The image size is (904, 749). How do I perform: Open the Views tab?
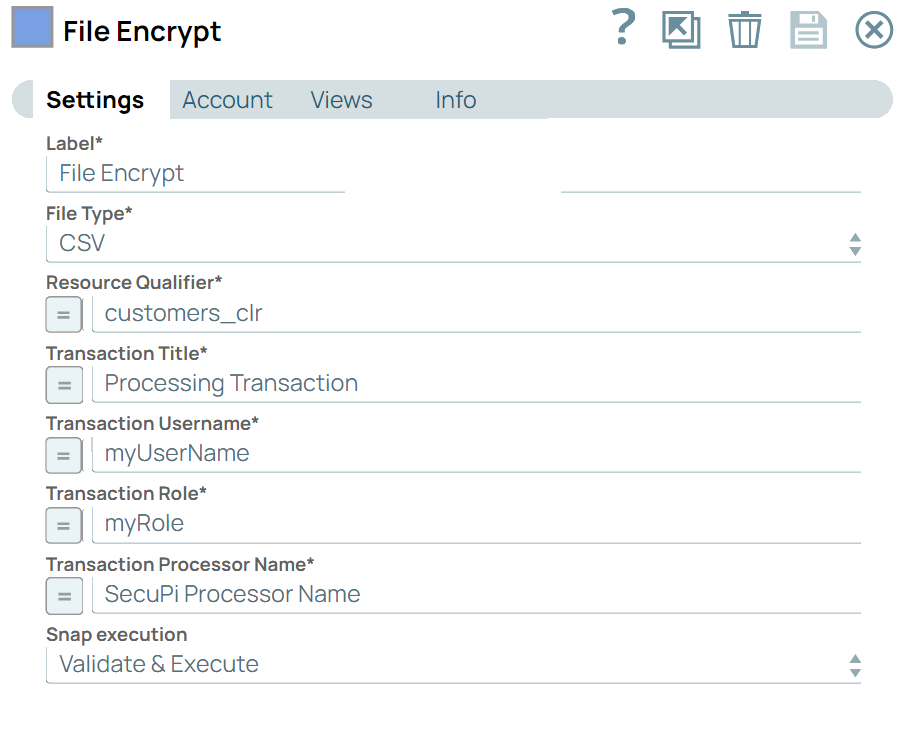tap(341, 100)
